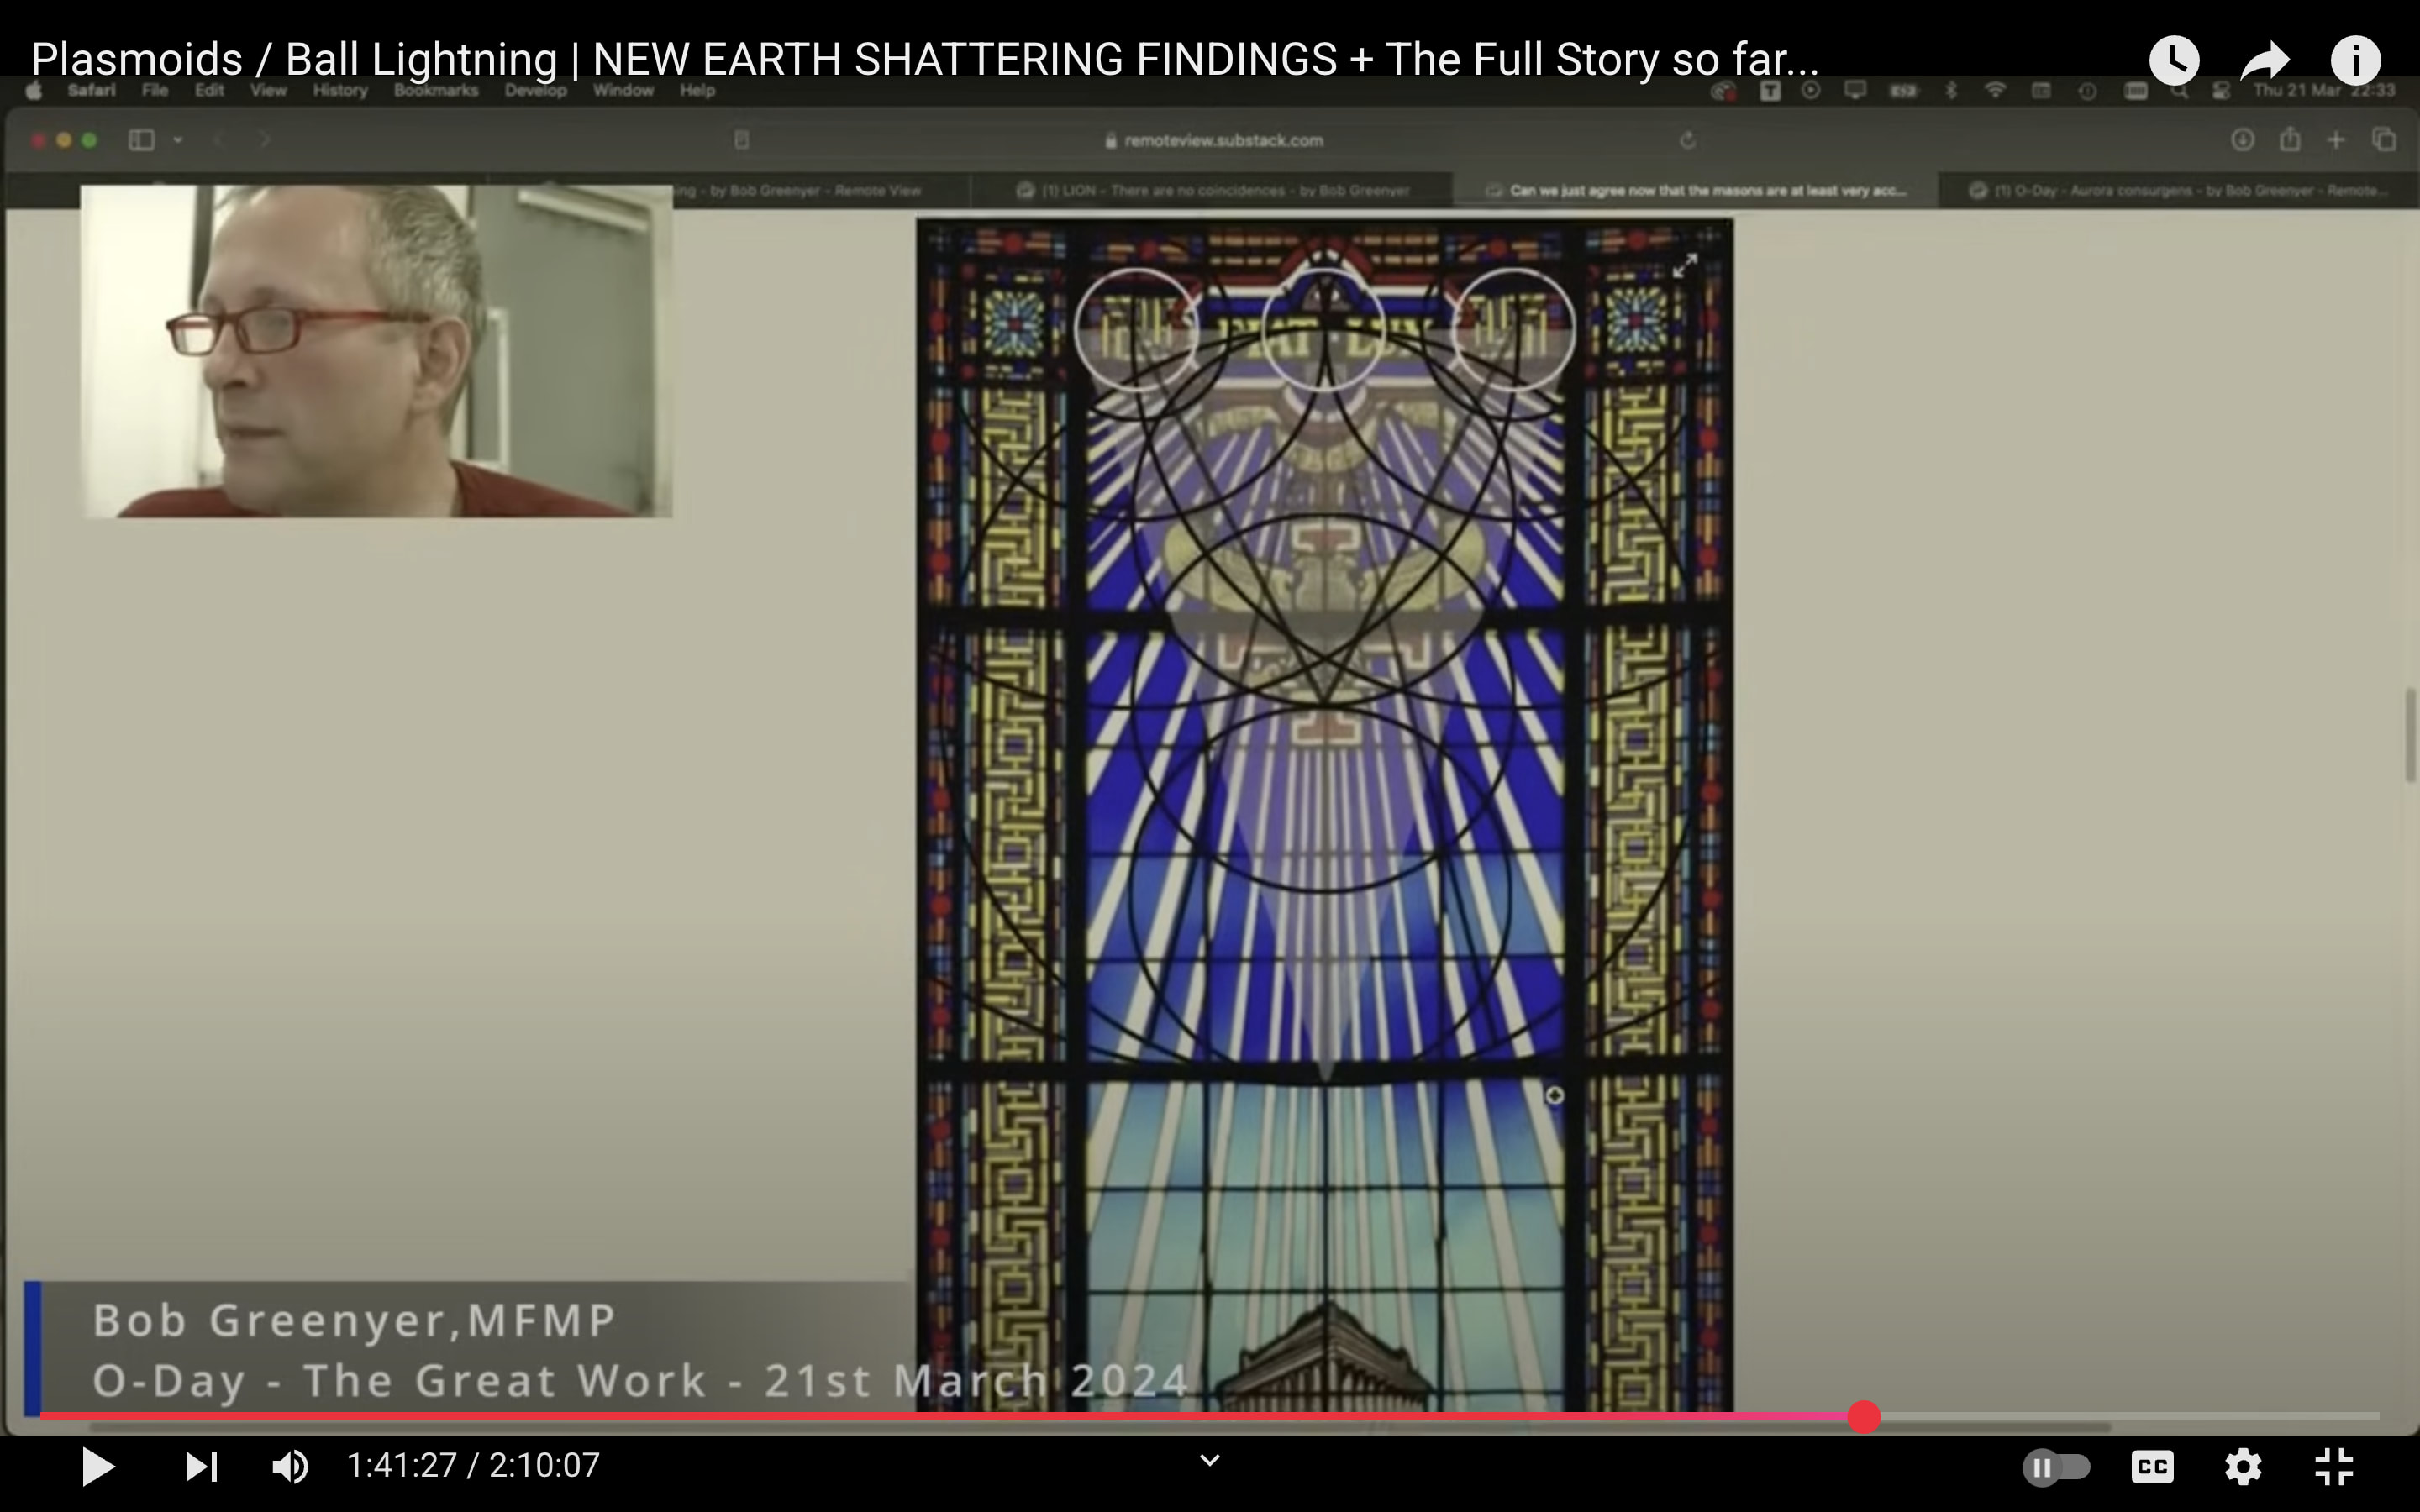The width and height of the screenshot is (2420, 1512).
Task: Toggle the autoplay switch
Action: 2056,1467
